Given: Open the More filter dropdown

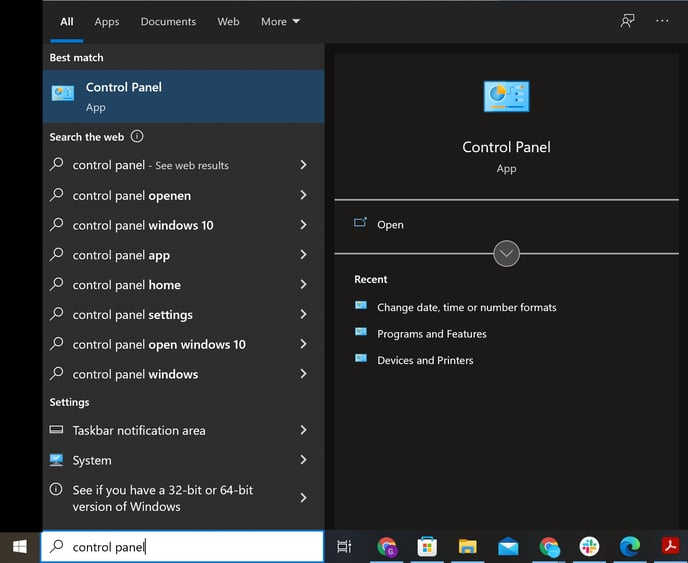Looking at the screenshot, I should pos(280,21).
